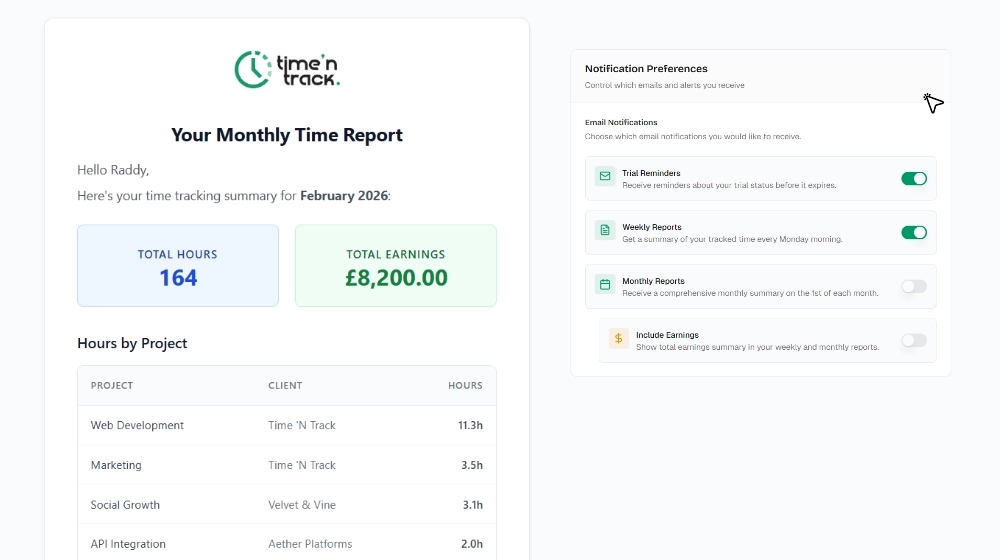
Task: Switch on the Include Earnings toggle
Action: 914,341
